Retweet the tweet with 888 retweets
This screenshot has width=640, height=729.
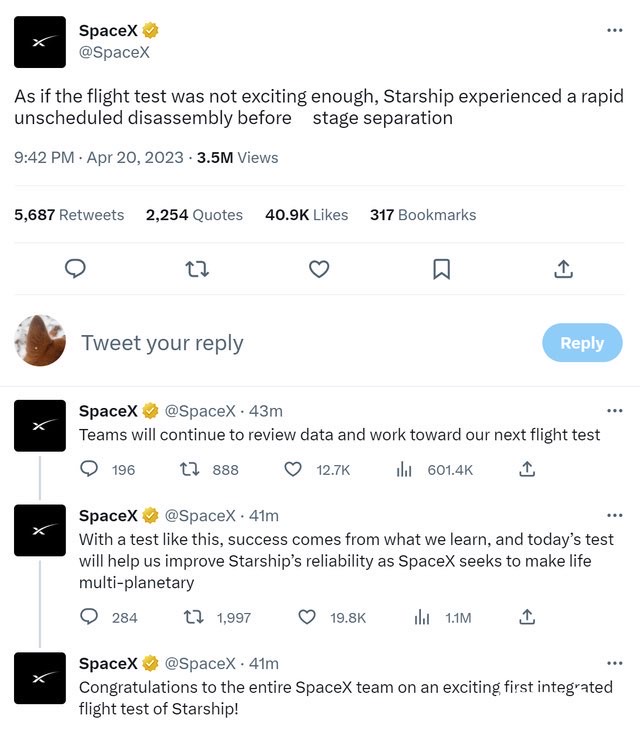point(188,469)
